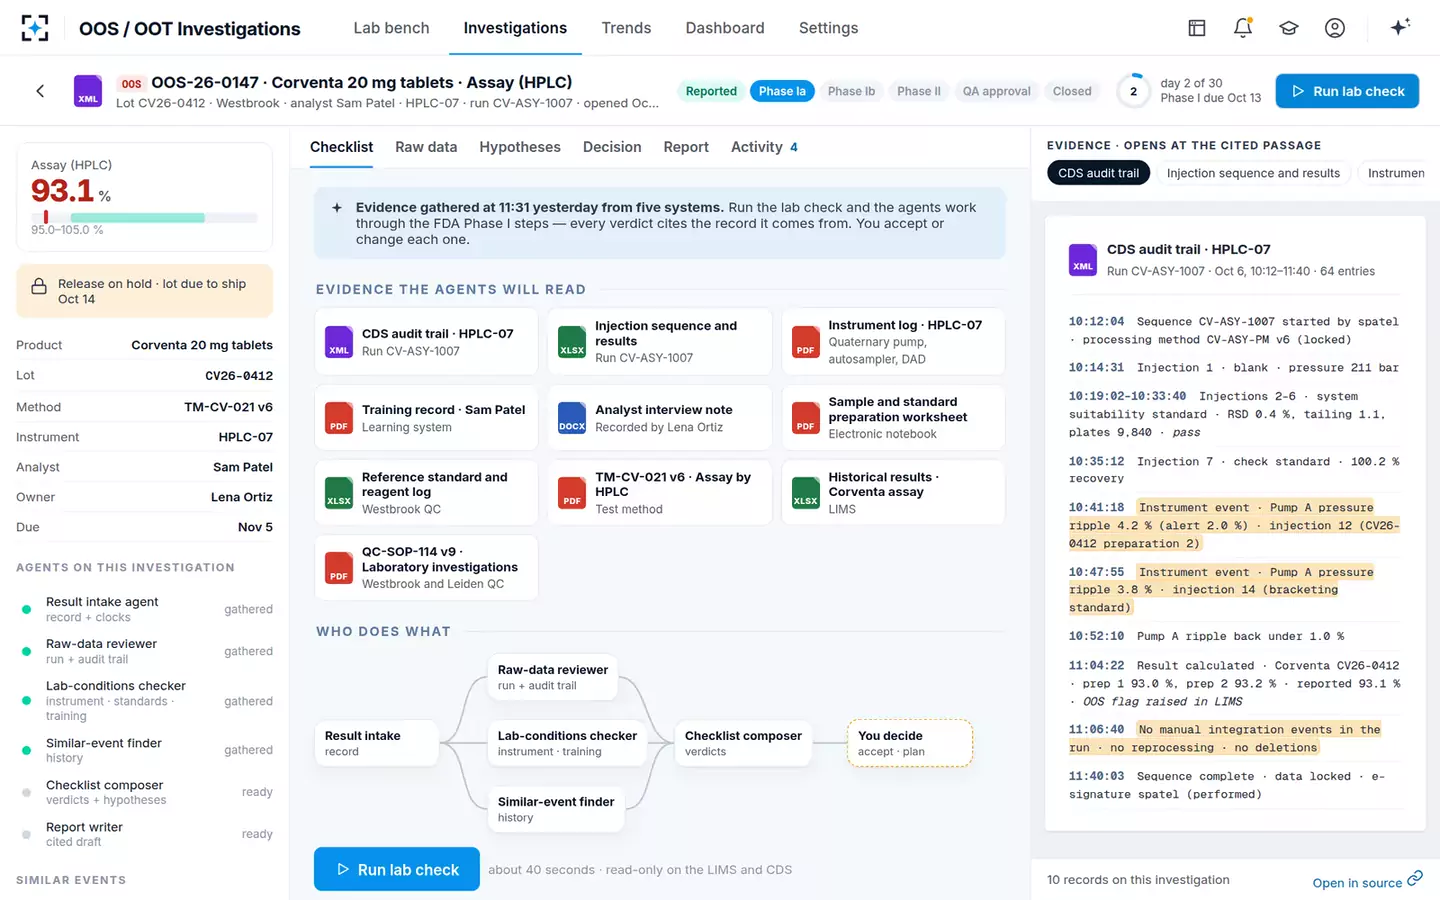Open CDS audit trail XML evidence card
The image size is (1440, 900).
426,342
